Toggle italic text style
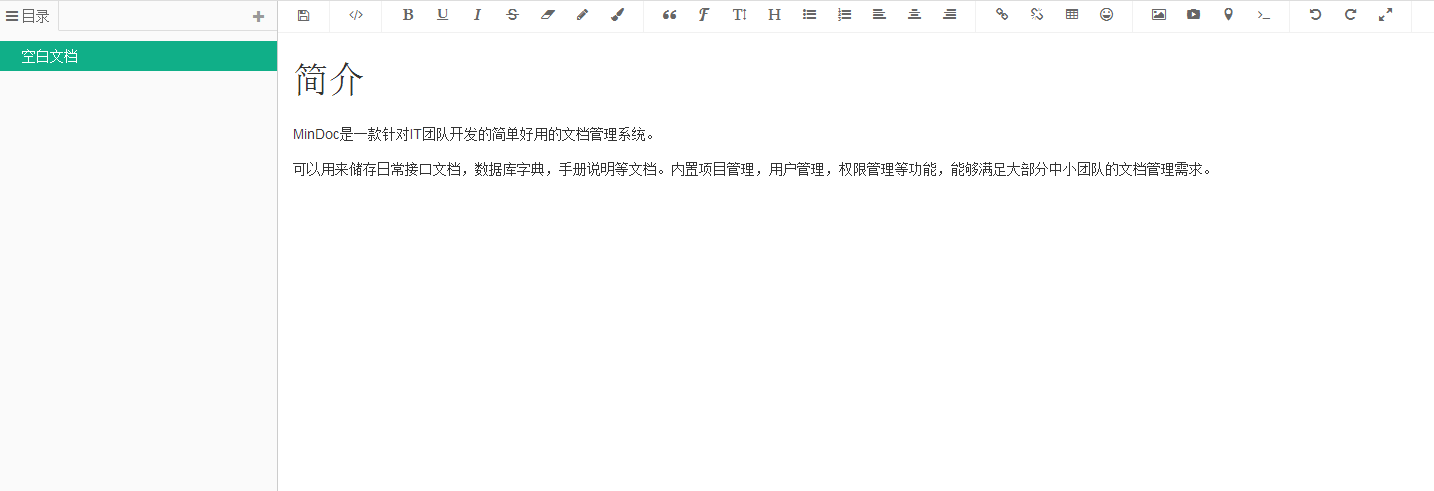 (478, 15)
